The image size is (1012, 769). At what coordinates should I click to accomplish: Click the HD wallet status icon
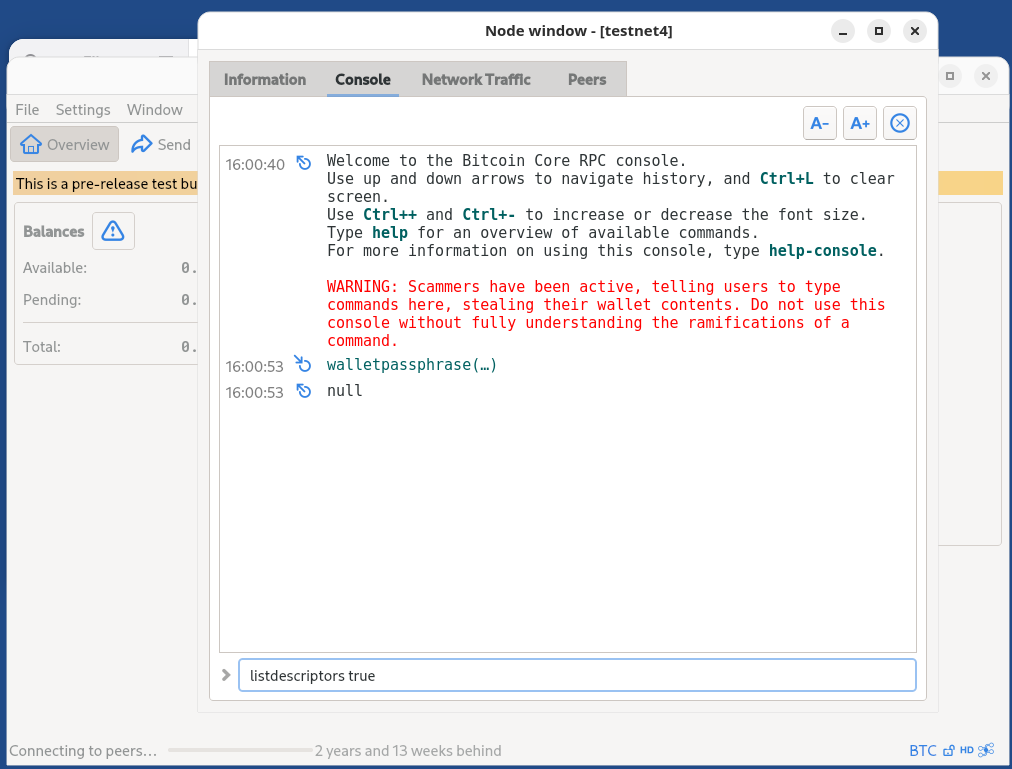coord(966,750)
